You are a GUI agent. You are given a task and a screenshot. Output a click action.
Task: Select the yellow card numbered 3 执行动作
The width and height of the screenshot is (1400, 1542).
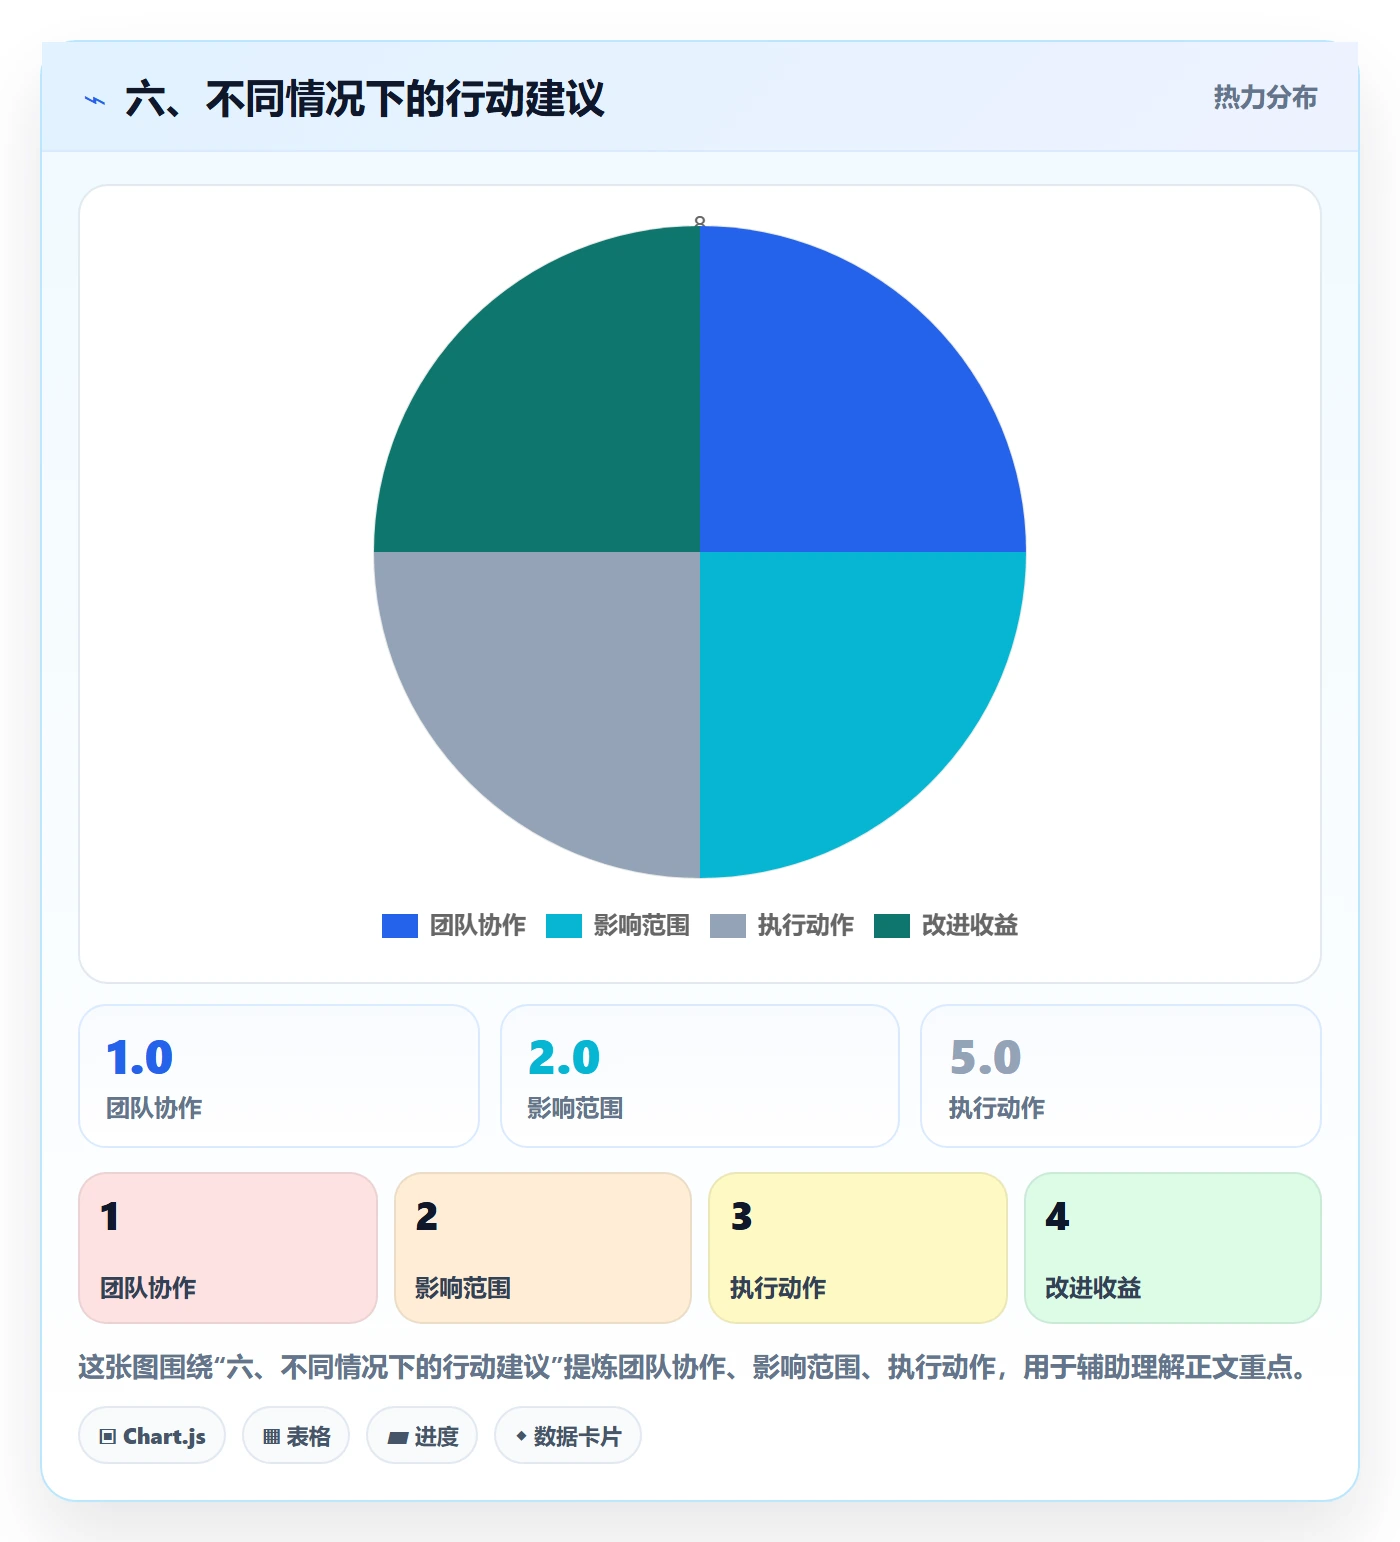(x=858, y=1248)
